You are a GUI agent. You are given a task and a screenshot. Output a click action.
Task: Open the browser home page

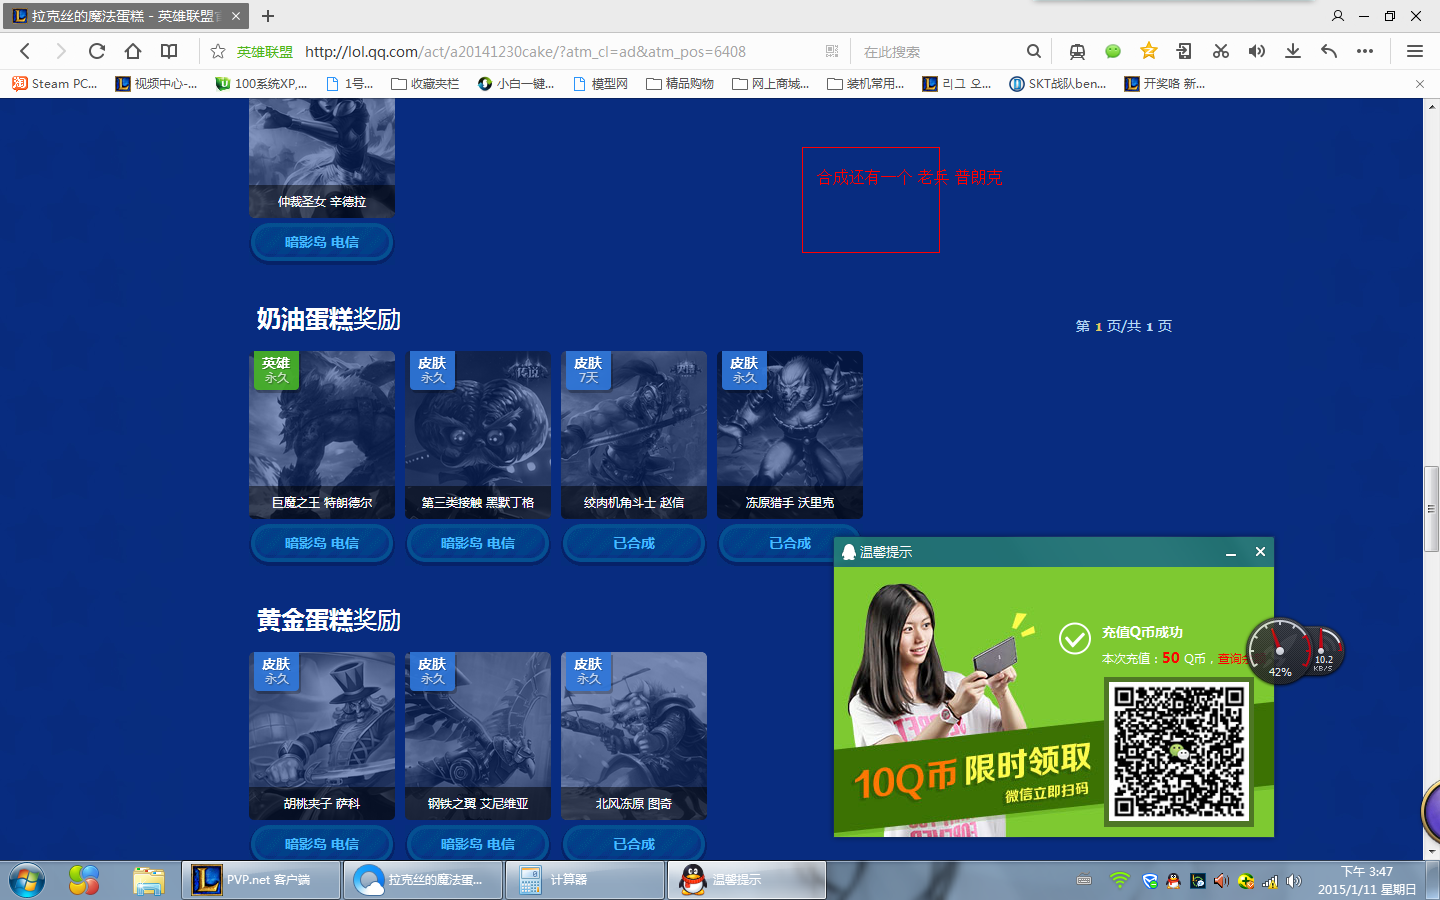pos(133,51)
